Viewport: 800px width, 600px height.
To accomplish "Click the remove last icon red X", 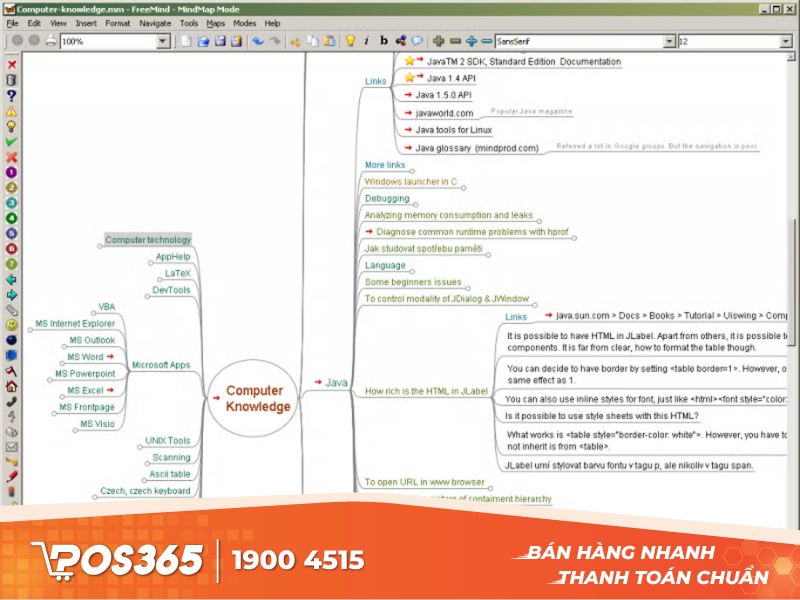I will coord(11,65).
